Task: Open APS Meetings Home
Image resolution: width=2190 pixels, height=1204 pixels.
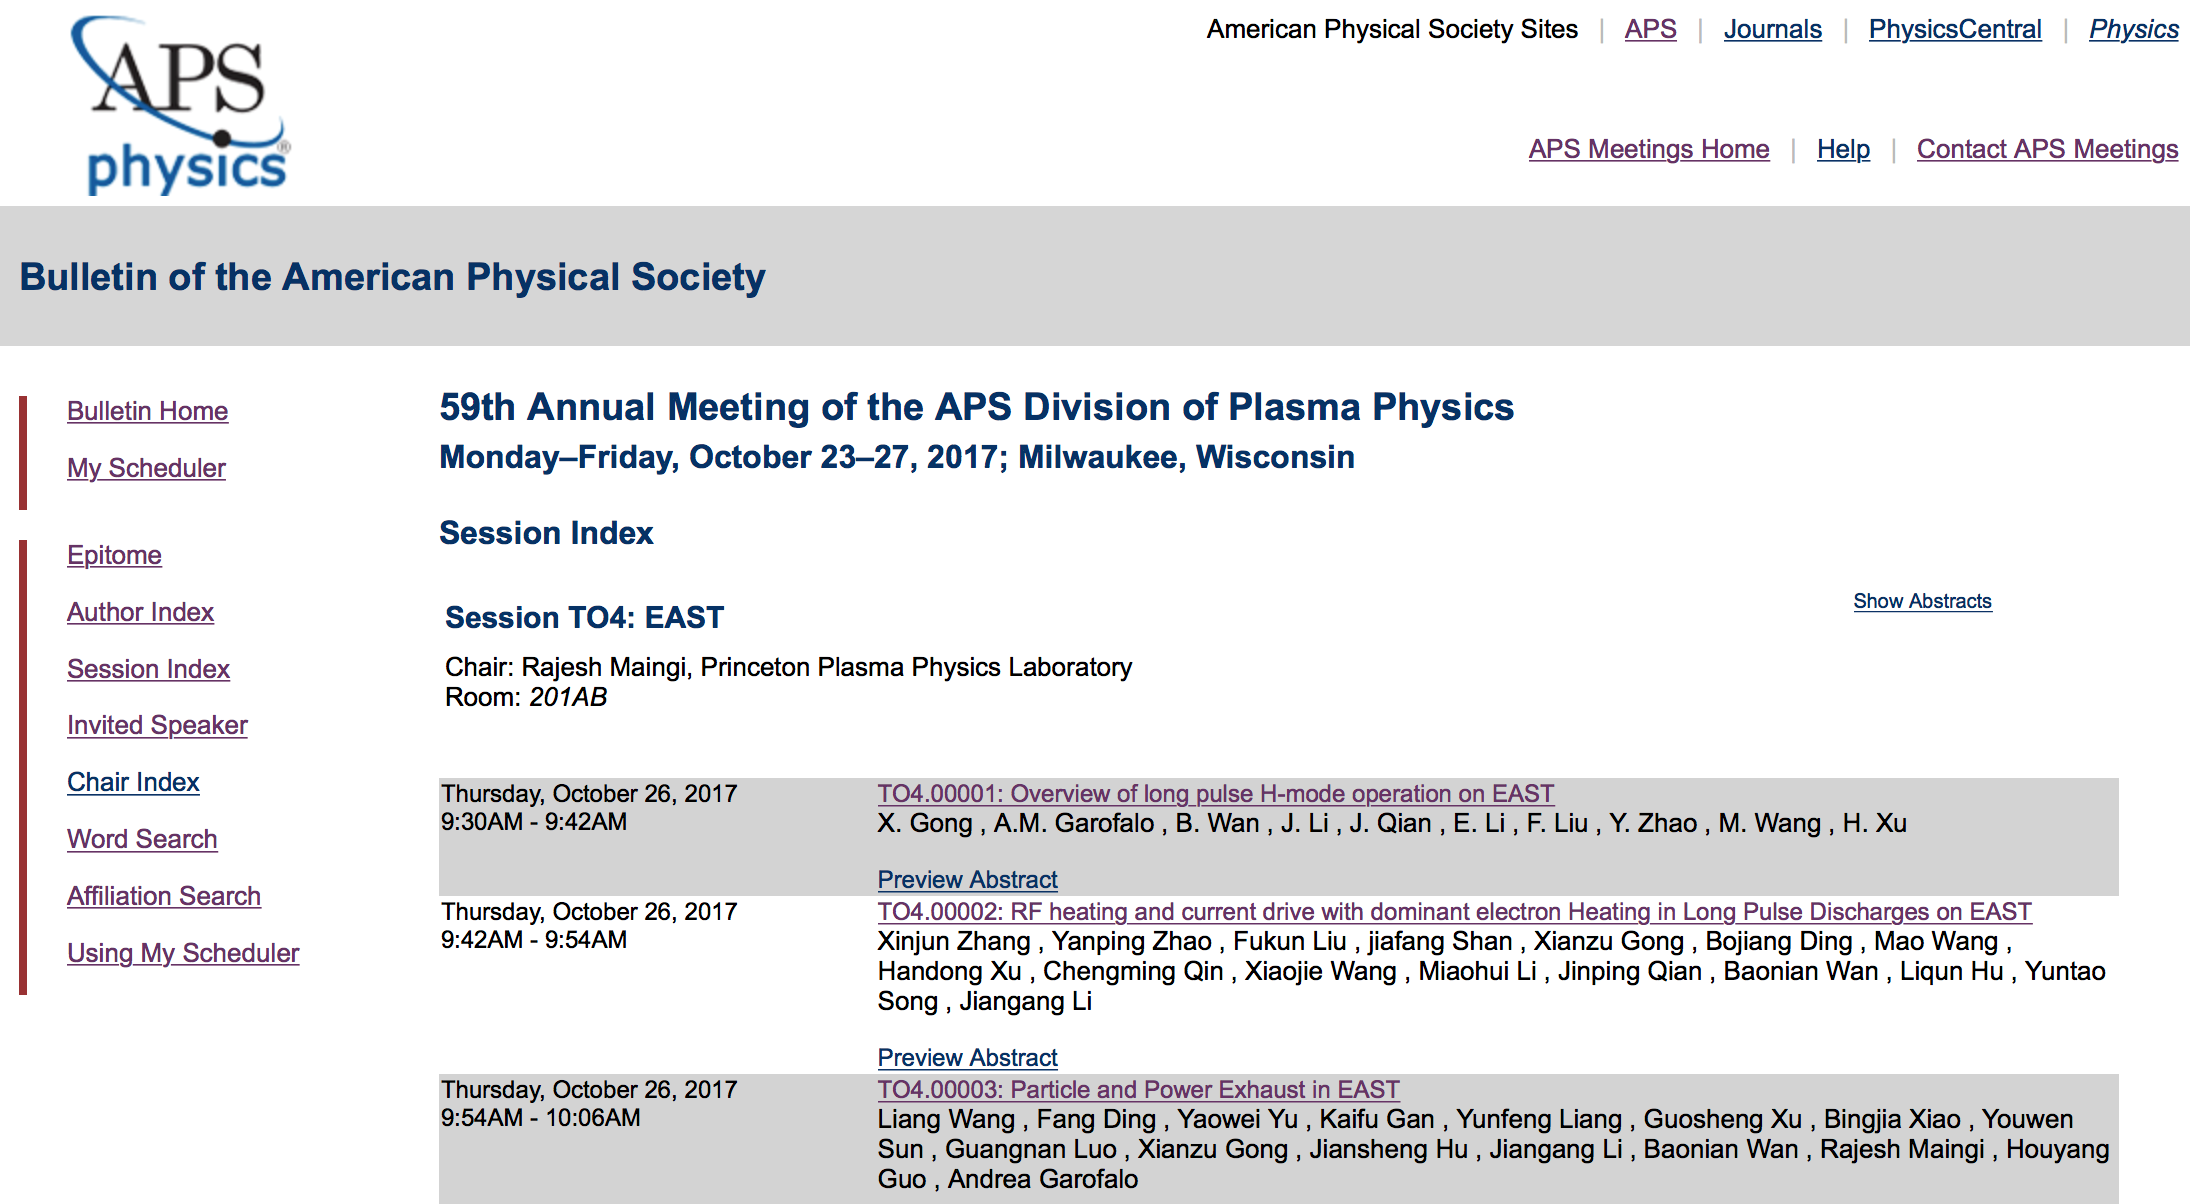Action: [x=1648, y=150]
